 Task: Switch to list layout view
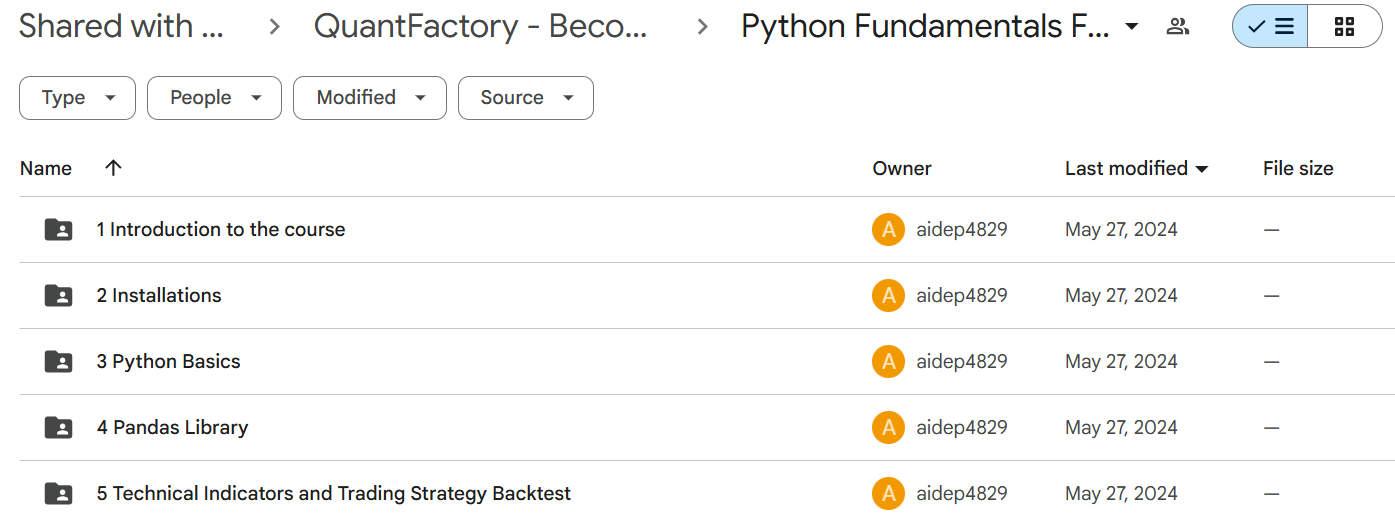(1270, 27)
